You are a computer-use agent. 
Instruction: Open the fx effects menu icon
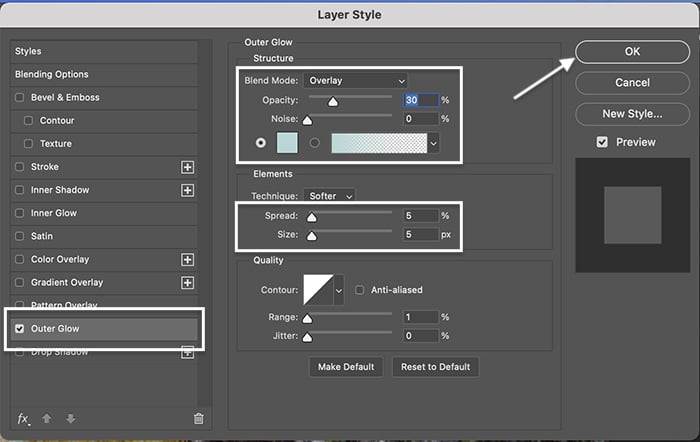(23, 419)
